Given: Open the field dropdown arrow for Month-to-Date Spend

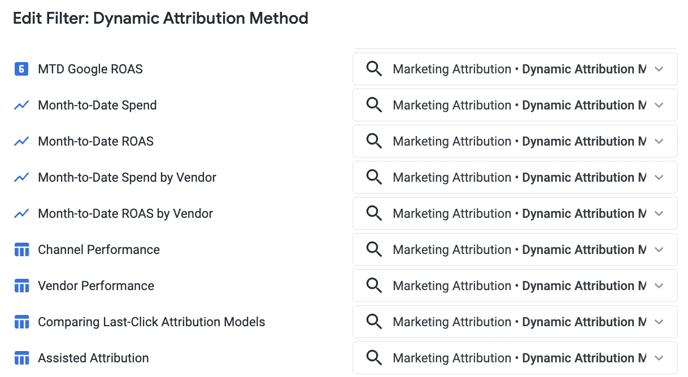Looking at the screenshot, I should [659, 105].
